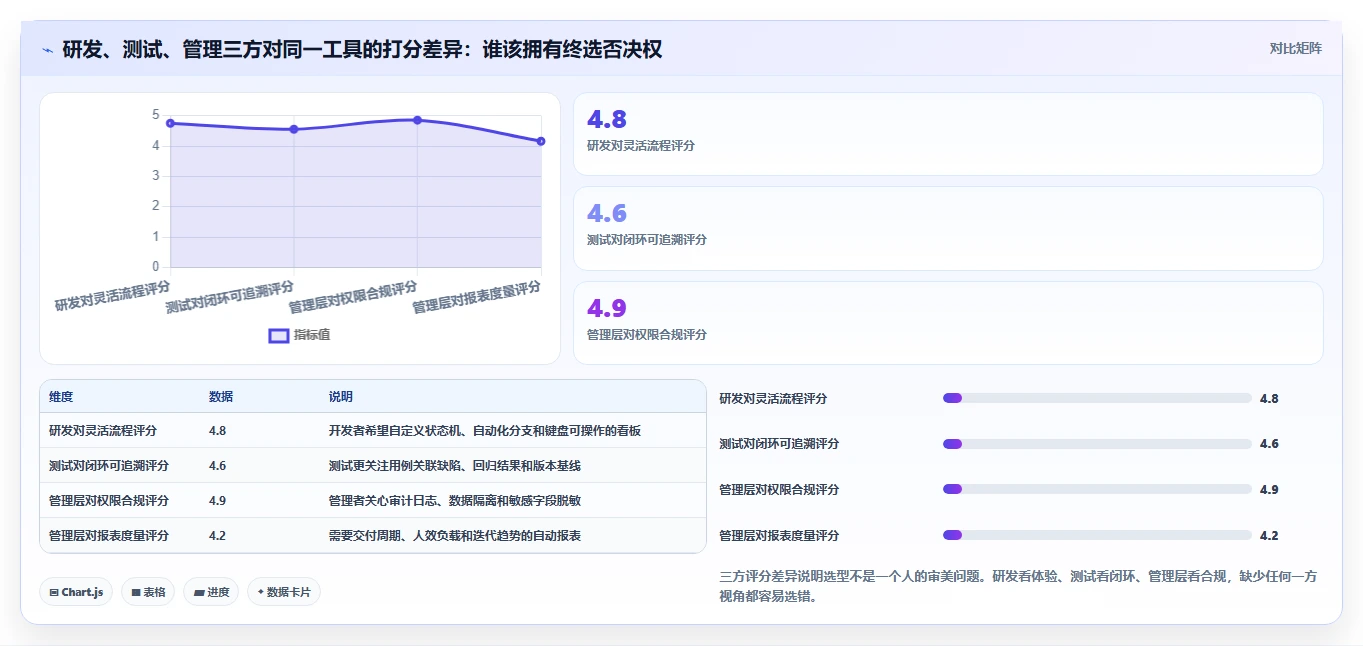Click the progress bar for 测试对闭环可追溯评分
The image size is (1363, 646).
(1097, 444)
